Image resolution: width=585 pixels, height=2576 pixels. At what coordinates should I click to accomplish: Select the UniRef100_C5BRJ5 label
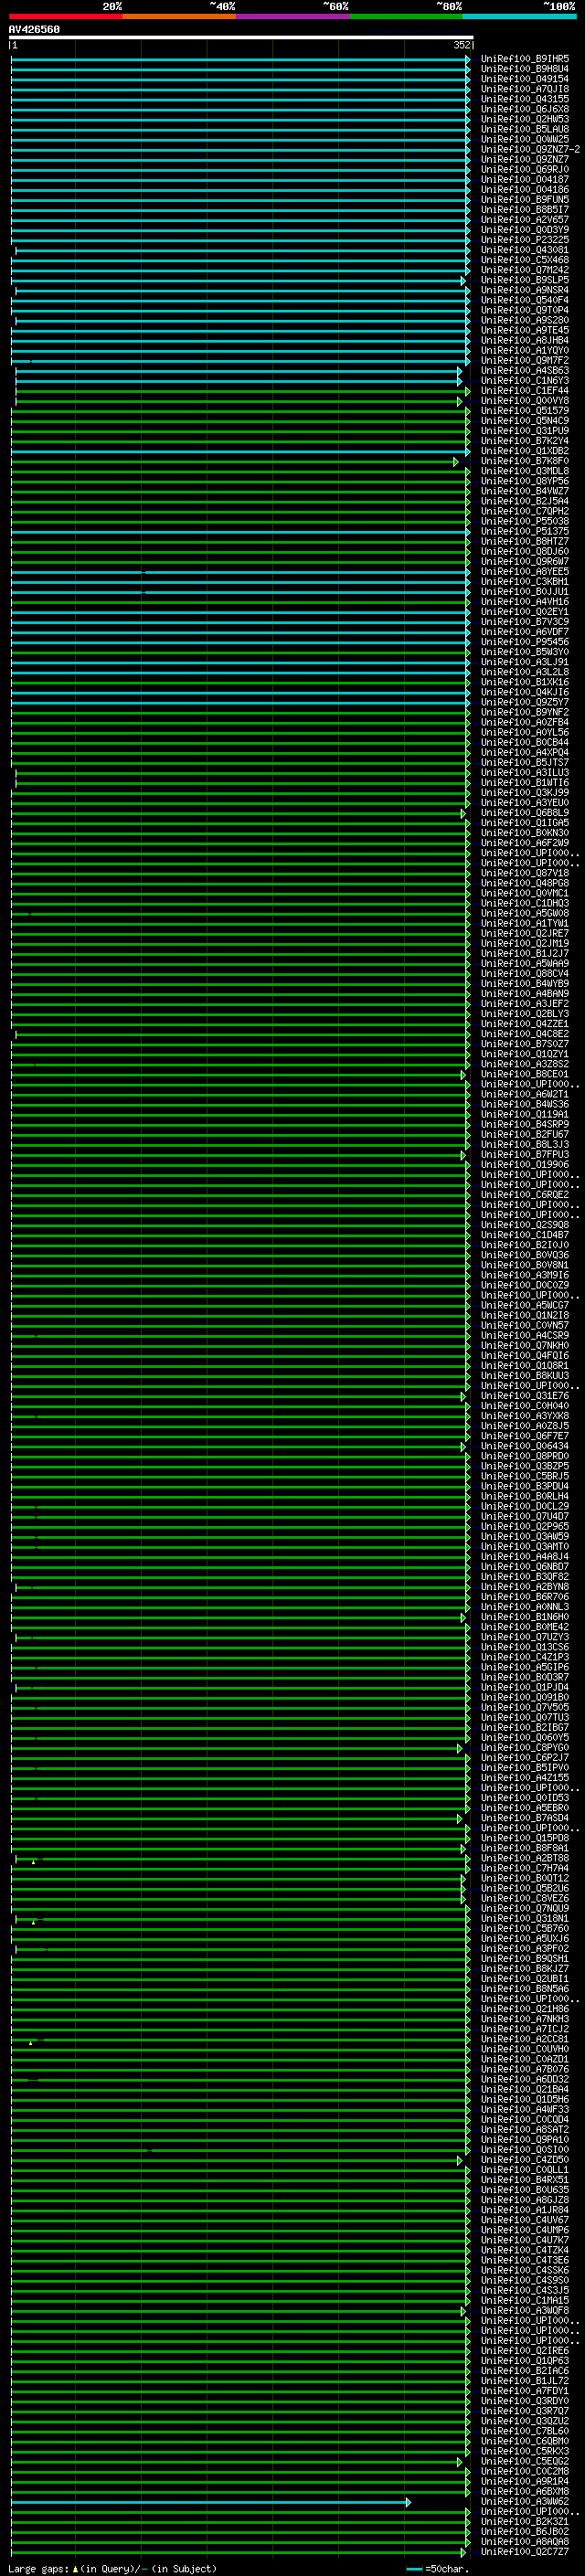pyautogui.click(x=524, y=1476)
